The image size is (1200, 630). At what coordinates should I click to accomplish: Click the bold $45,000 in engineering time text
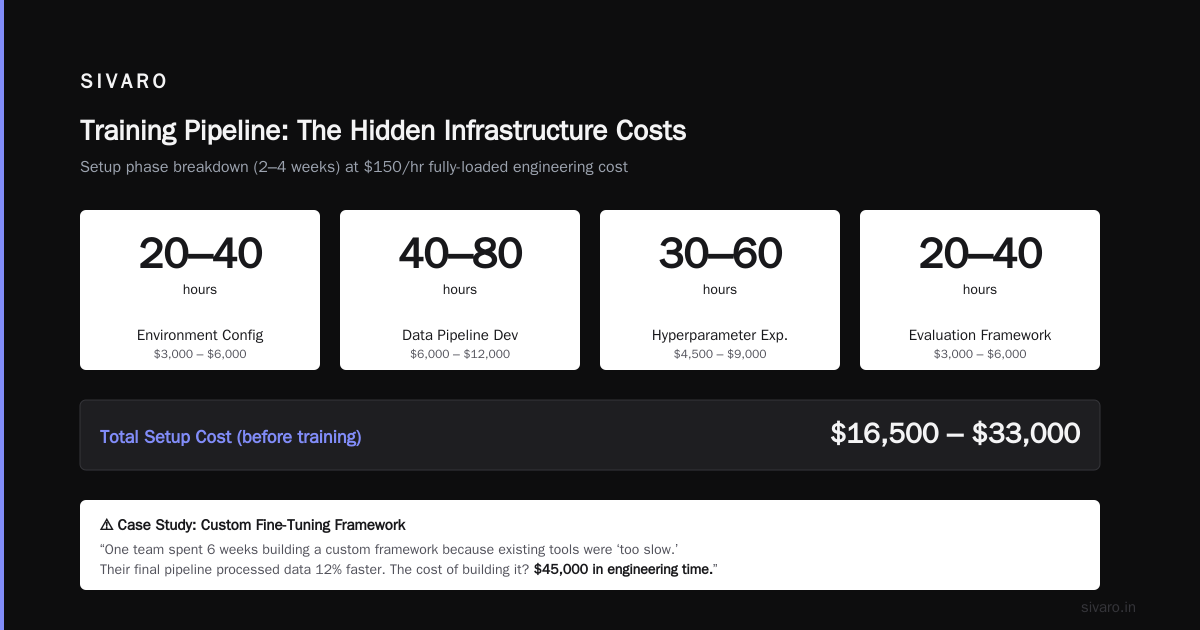pos(623,570)
